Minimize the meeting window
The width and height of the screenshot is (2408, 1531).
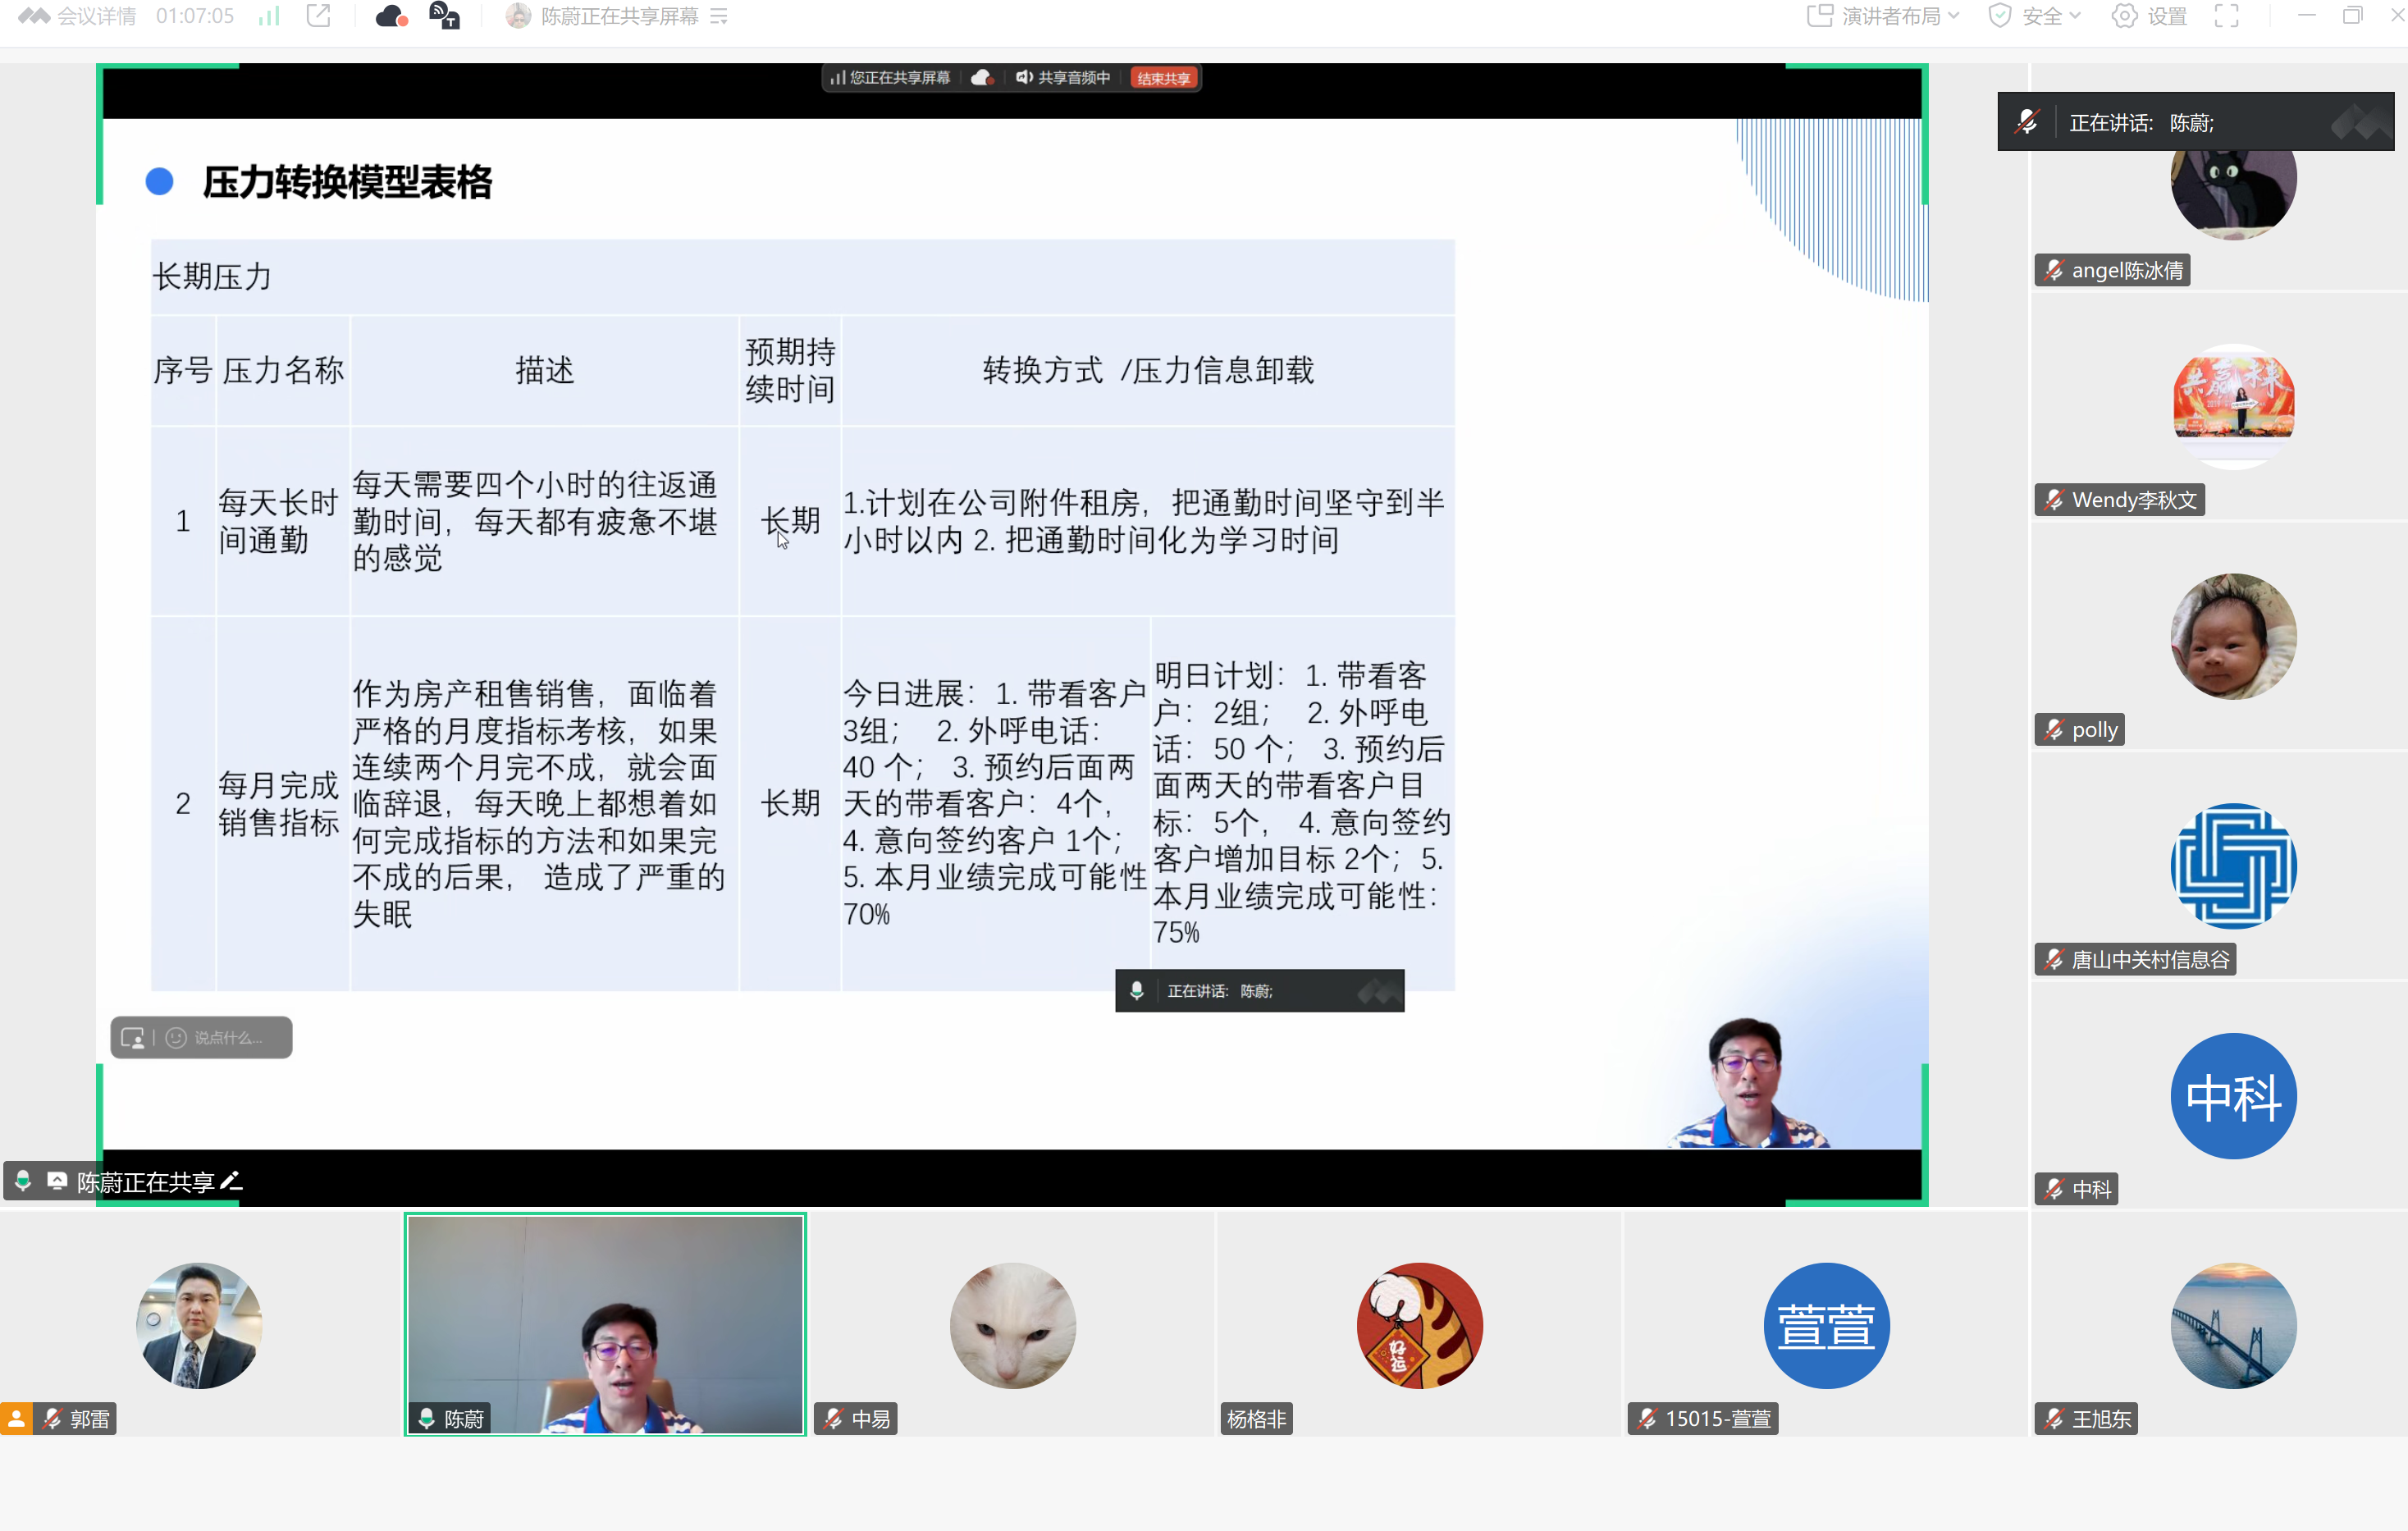(2307, 16)
